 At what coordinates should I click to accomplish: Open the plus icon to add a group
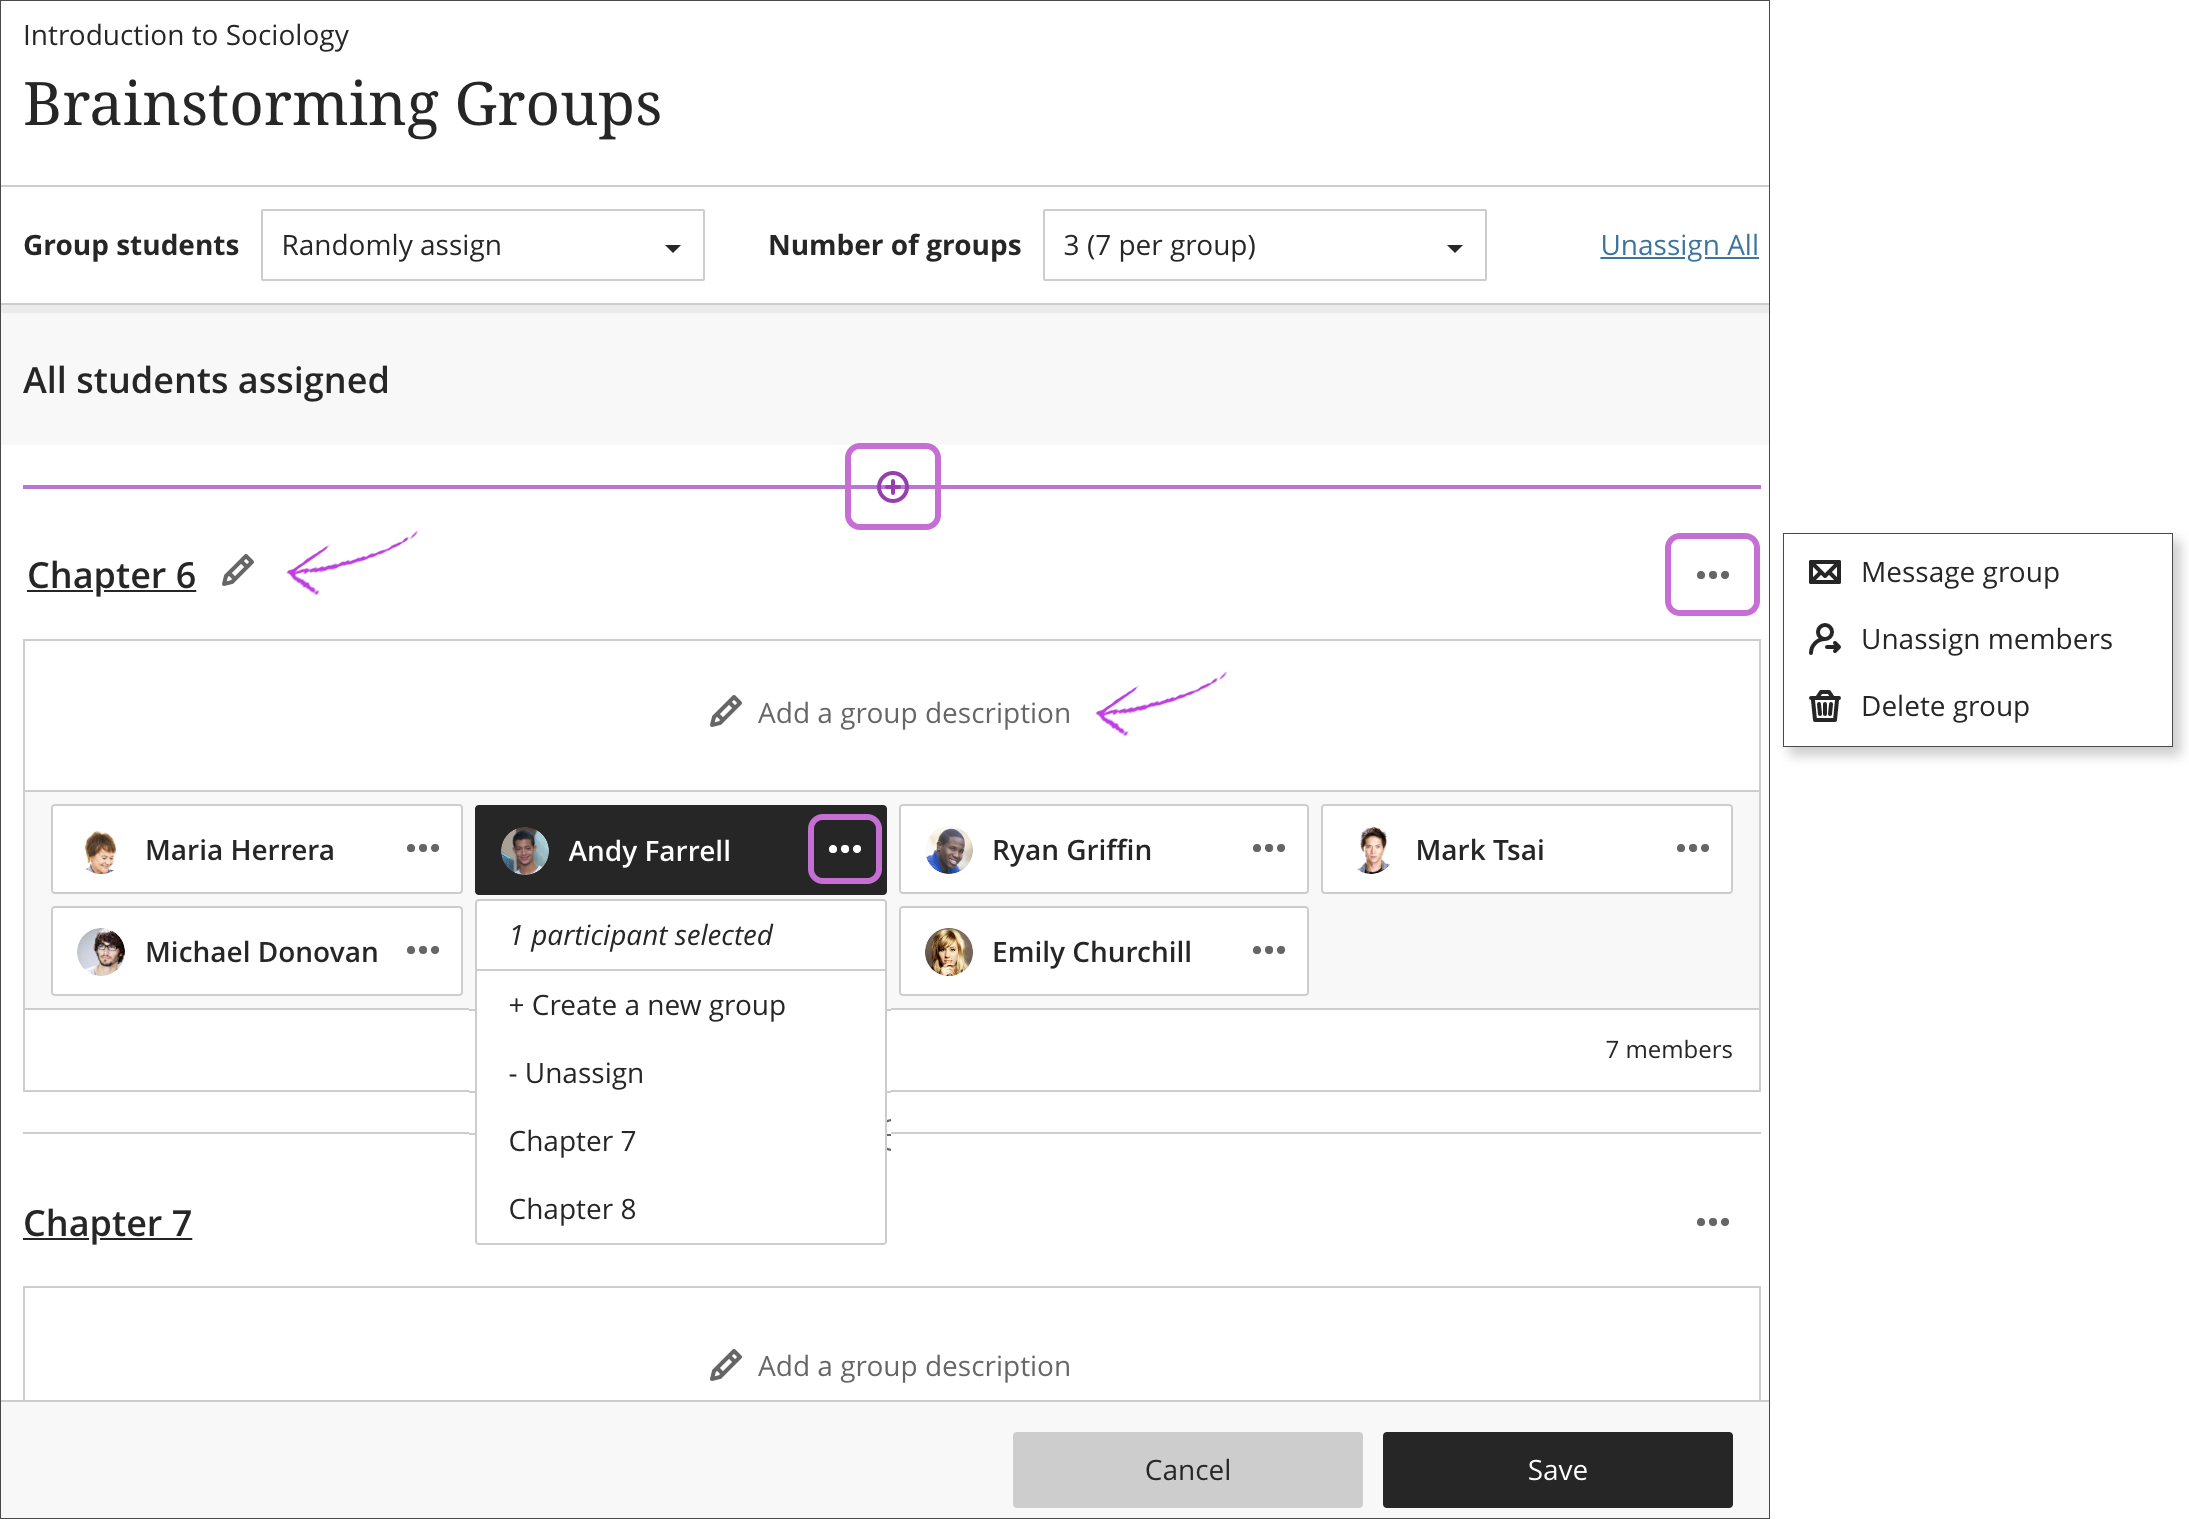pyautogui.click(x=892, y=486)
